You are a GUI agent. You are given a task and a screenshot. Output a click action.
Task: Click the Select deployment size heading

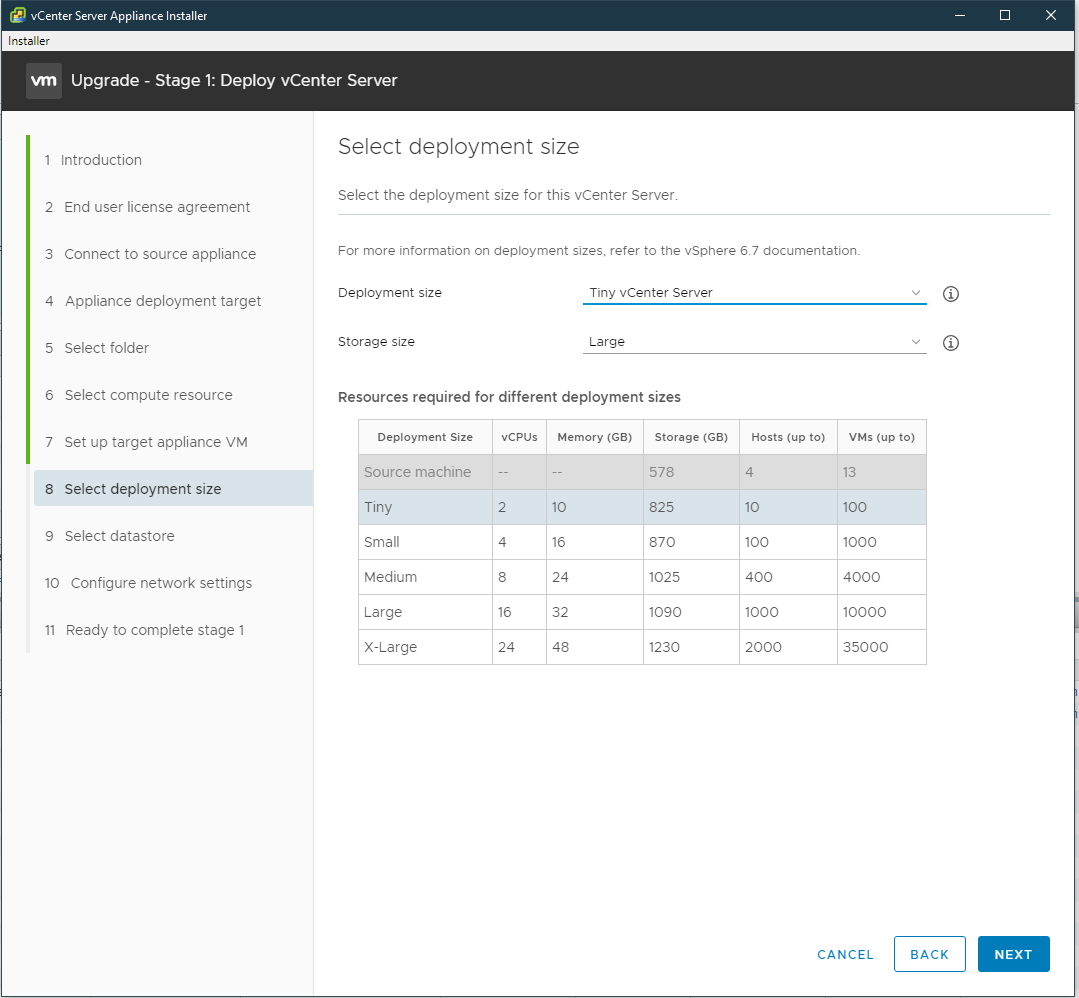click(x=459, y=146)
